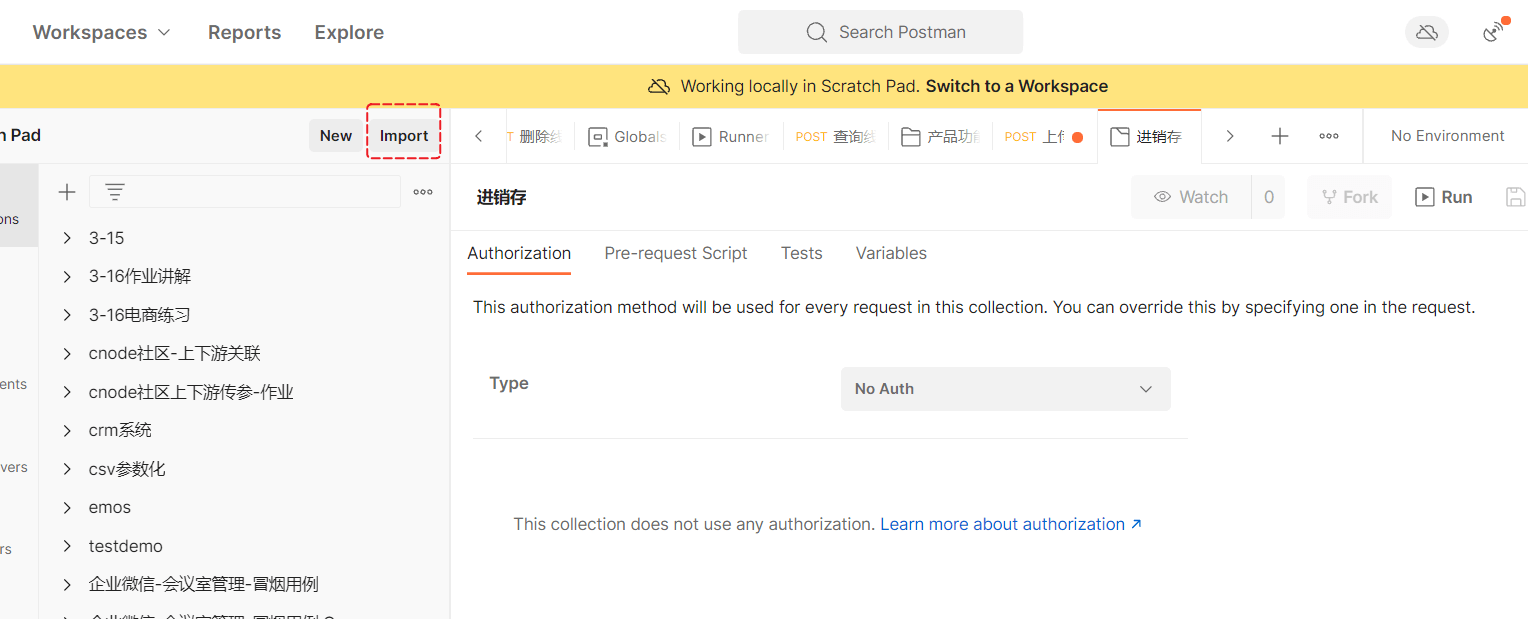The image size is (1528, 619).
Task: Open the satellite capture requests icon
Action: 1494,32
